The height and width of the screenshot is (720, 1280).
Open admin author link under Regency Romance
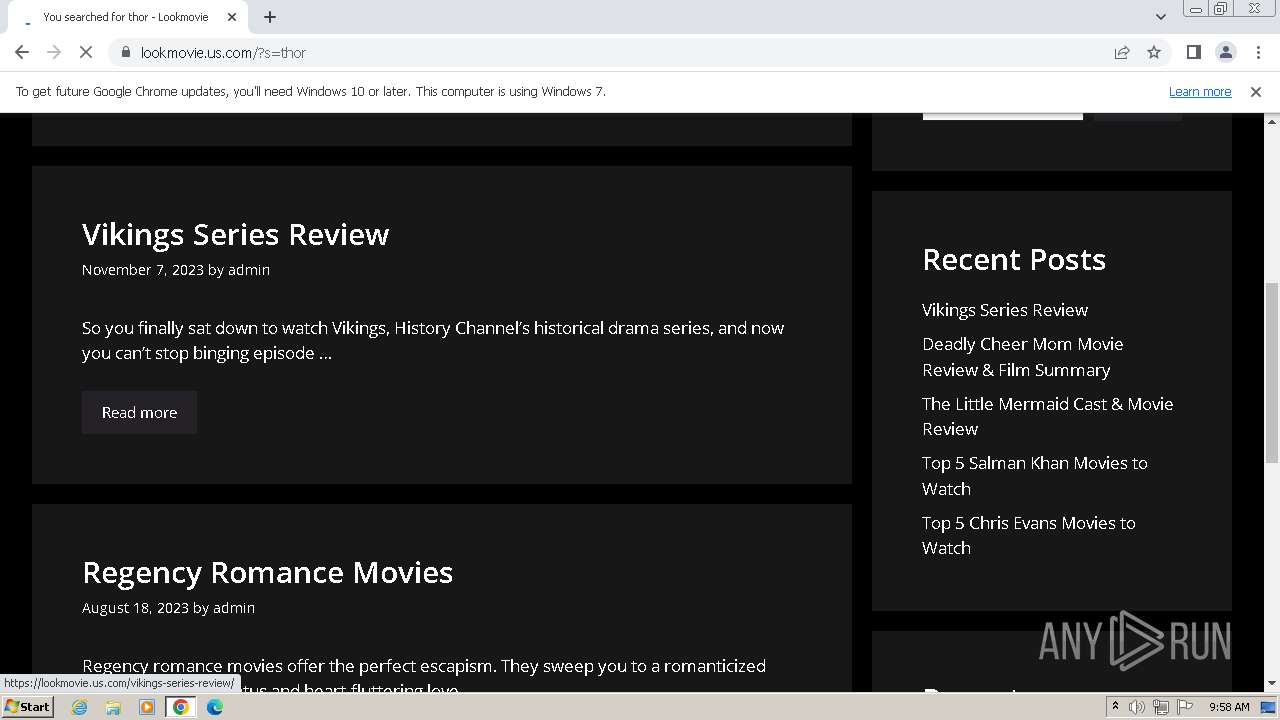tap(234, 608)
